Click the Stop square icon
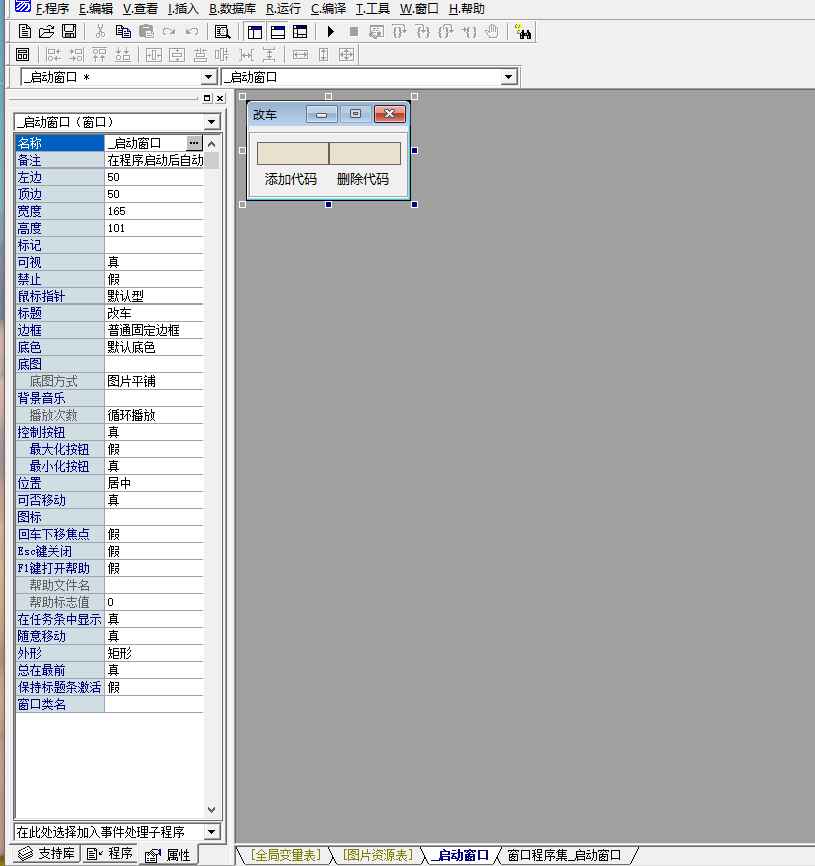The image size is (815, 866). (x=354, y=31)
